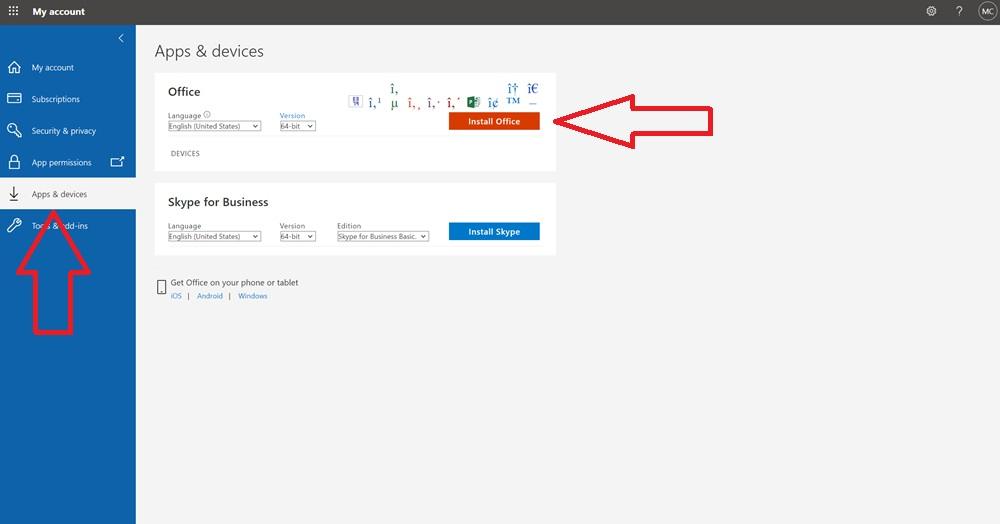Expand the Skype Edition dropdown
The height and width of the screenshot is (524, 1000).
(382, 236)
